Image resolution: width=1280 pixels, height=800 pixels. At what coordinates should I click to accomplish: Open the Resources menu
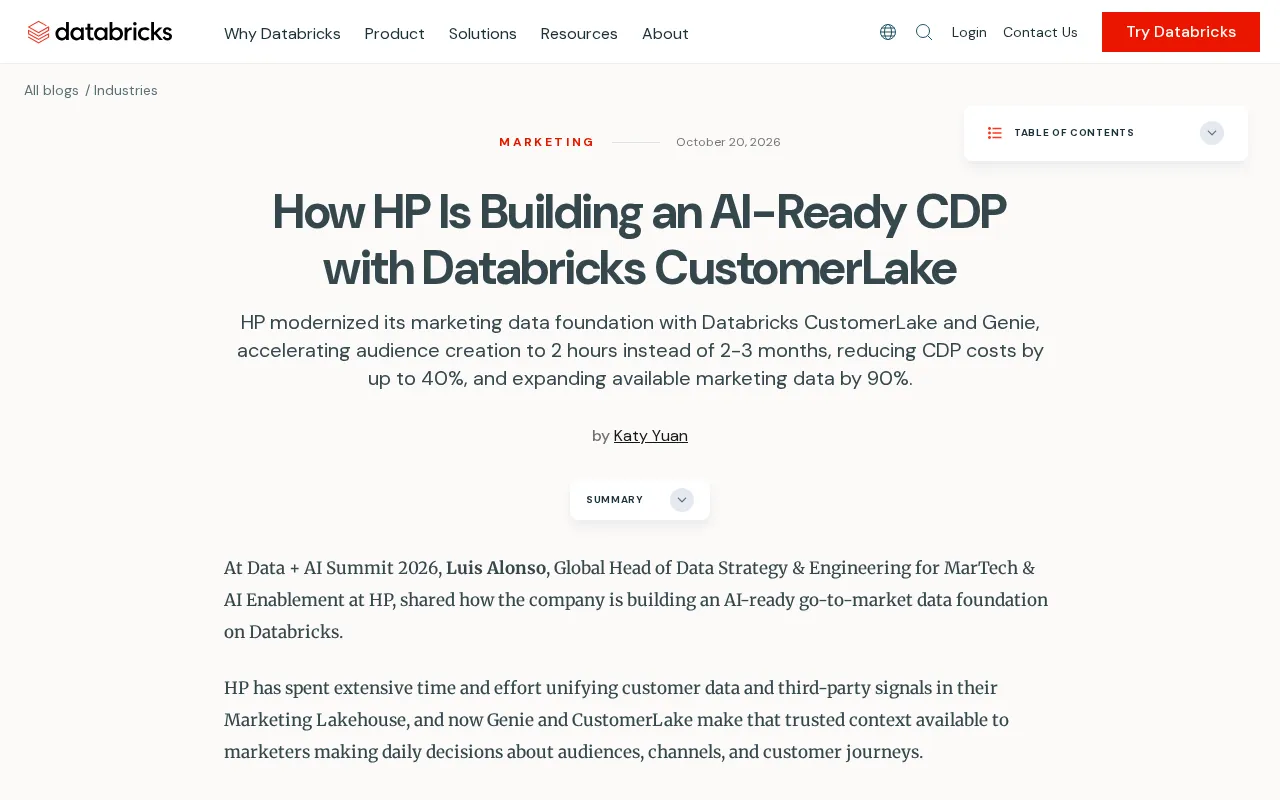click(579, 34)
